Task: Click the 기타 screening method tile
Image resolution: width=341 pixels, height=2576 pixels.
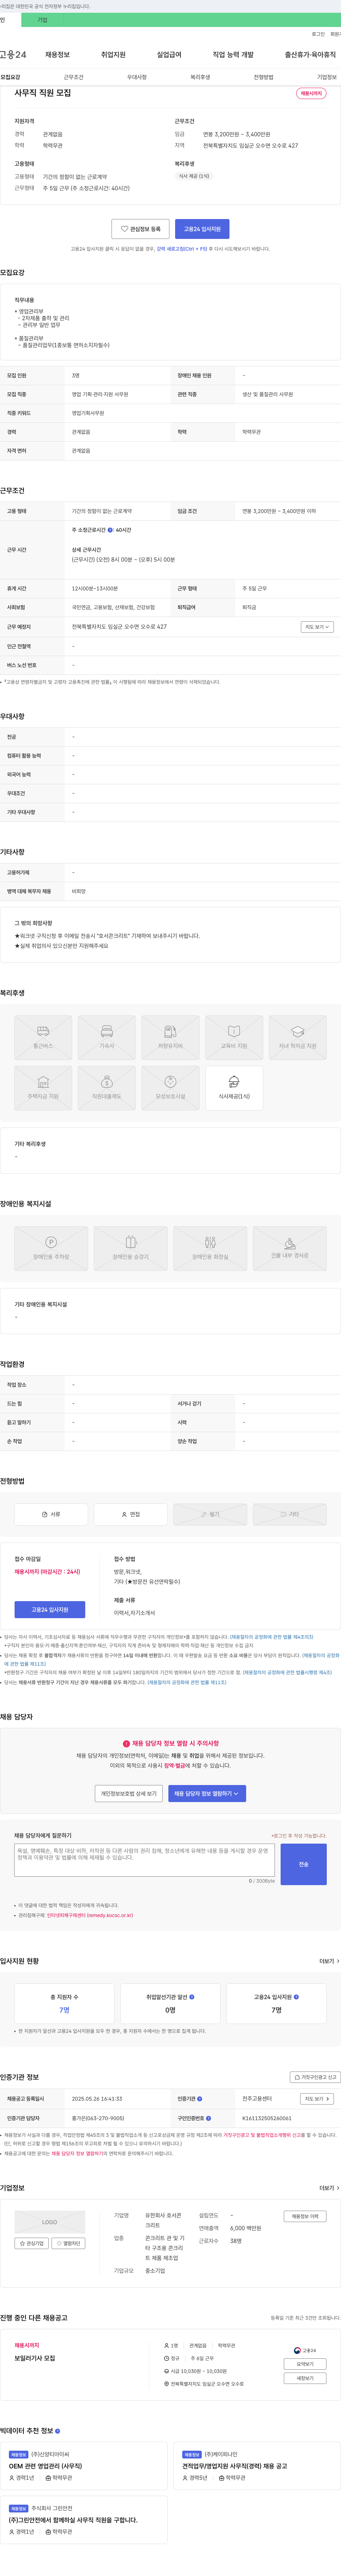Action: click(290, 1514)
